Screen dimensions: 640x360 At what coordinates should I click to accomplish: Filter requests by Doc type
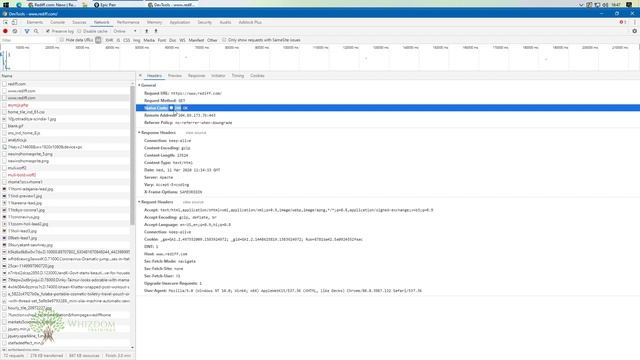(x=173, y=40)
